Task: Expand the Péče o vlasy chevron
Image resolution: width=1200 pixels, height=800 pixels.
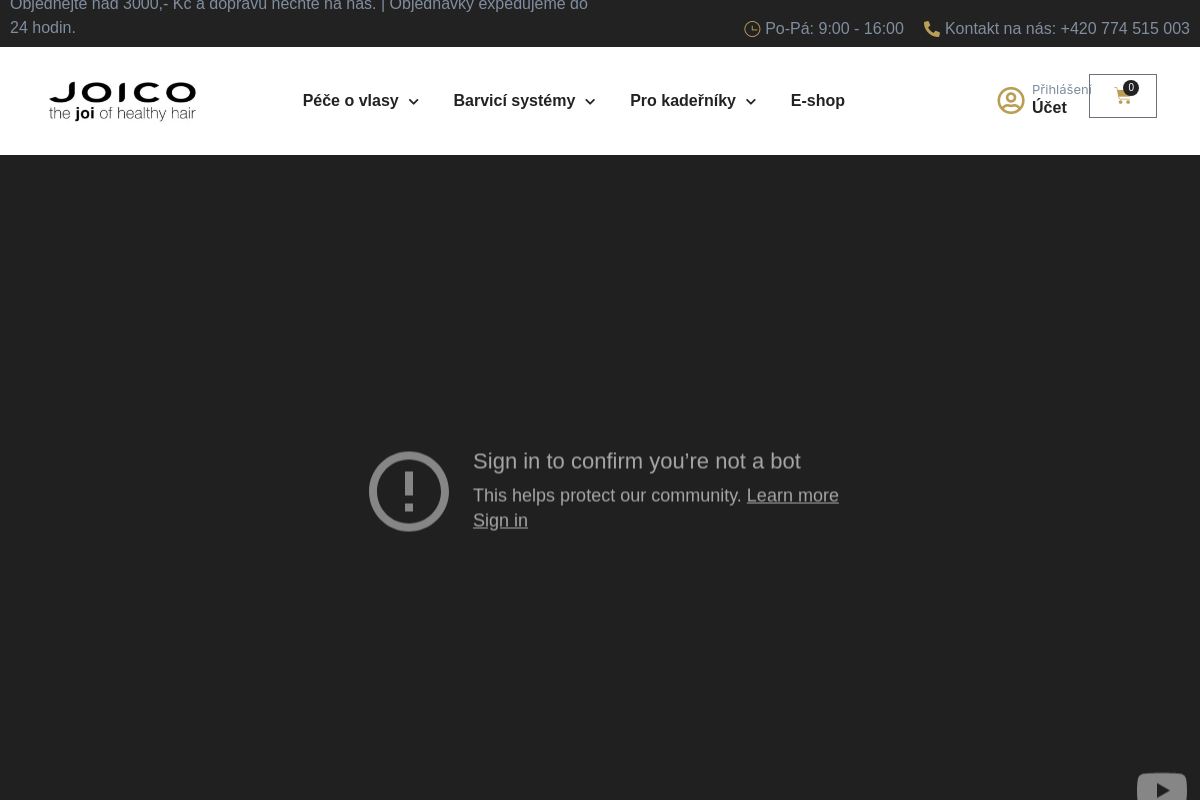Action: click(413, 102)
